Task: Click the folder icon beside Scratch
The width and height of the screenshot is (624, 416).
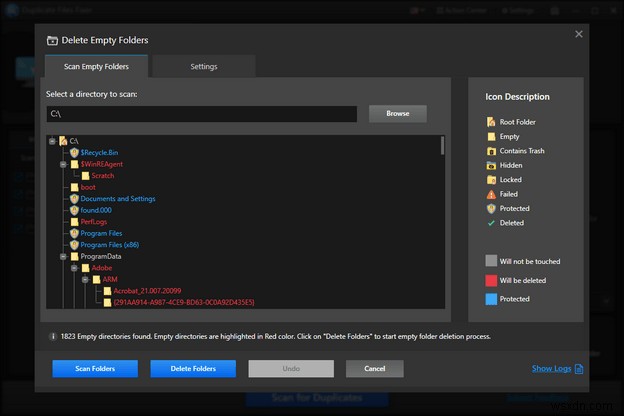Action: tap(85, 176)
